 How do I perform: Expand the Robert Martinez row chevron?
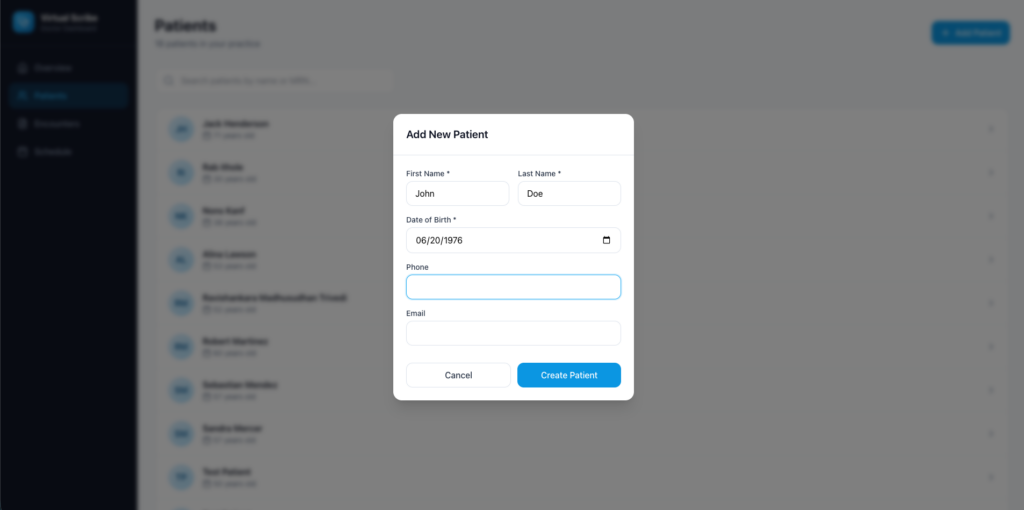point(991,346)
